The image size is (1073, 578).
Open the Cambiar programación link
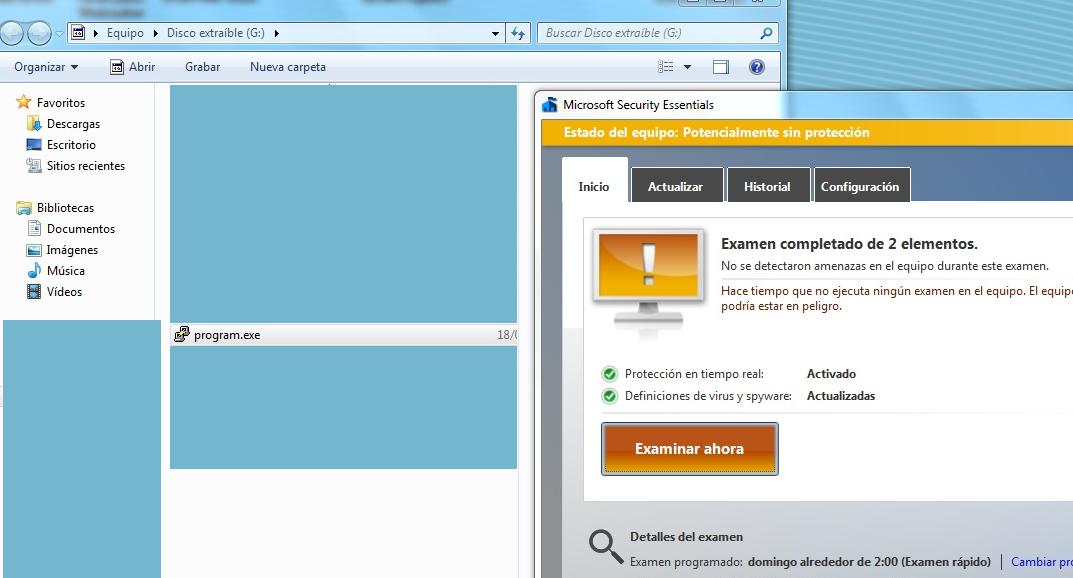tap(1040, 562)
